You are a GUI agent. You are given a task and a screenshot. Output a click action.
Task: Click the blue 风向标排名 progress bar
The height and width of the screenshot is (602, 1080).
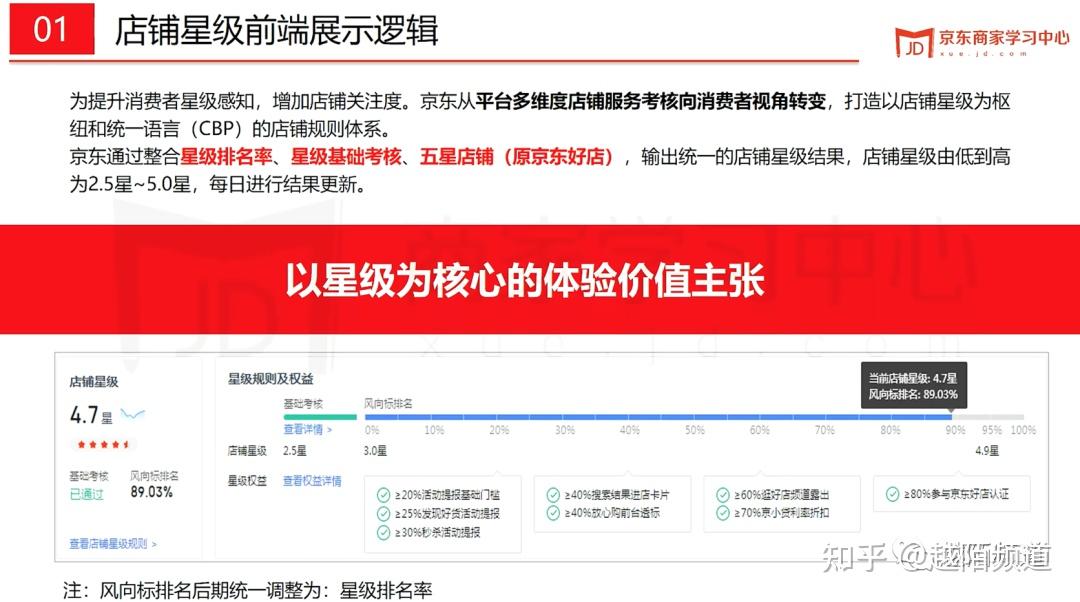658,417
